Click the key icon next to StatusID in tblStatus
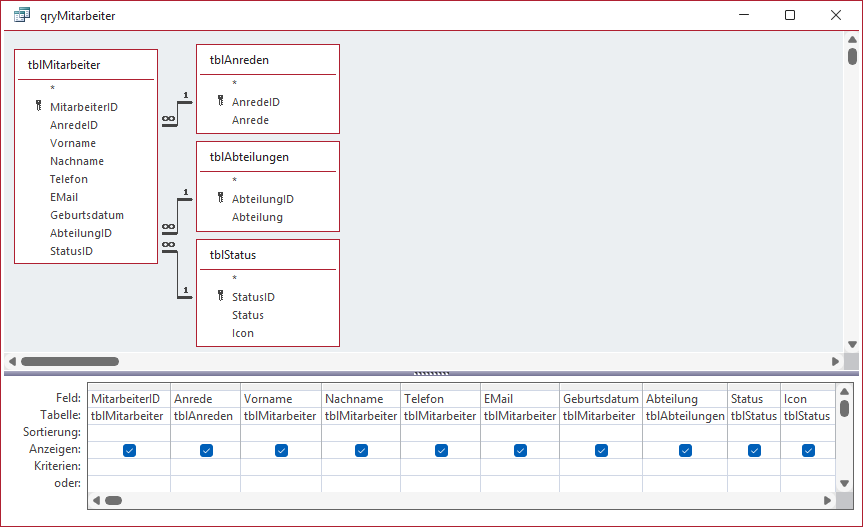The width and height of the screenshot is (863, 527). 220,297
